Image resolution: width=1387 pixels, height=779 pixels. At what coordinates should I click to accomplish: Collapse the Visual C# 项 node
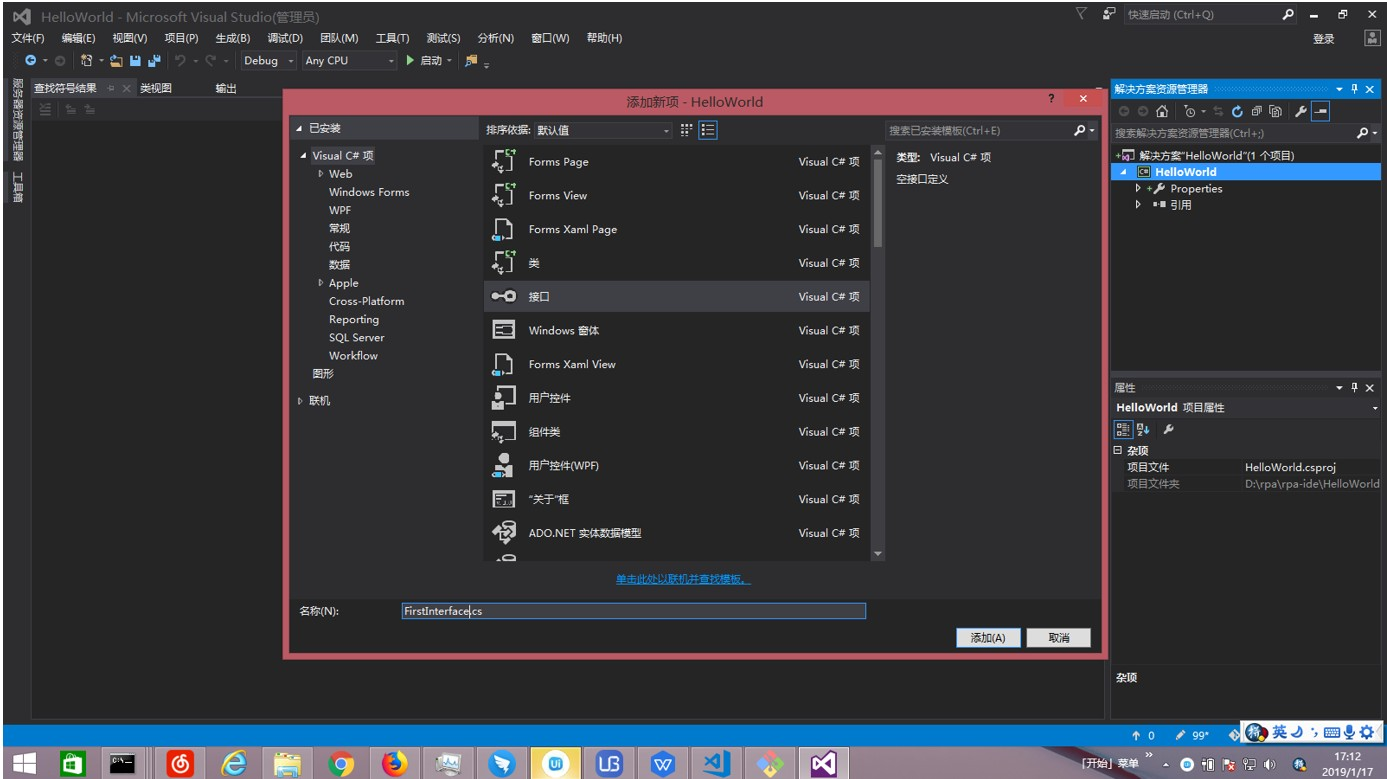(x=303, y=156)
